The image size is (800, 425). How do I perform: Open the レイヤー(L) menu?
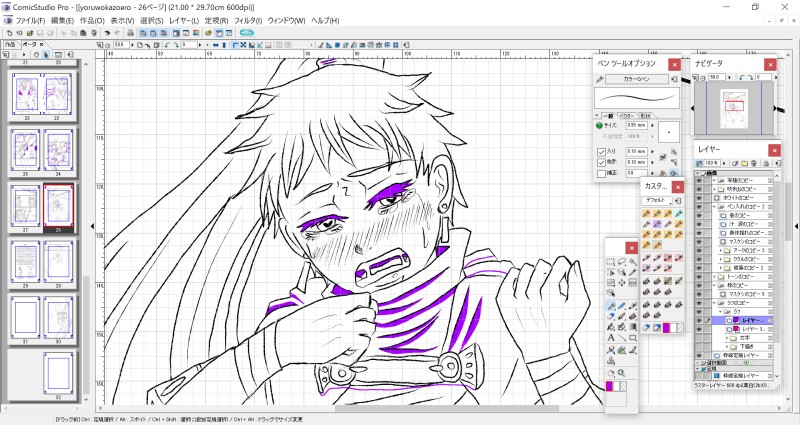184,21
